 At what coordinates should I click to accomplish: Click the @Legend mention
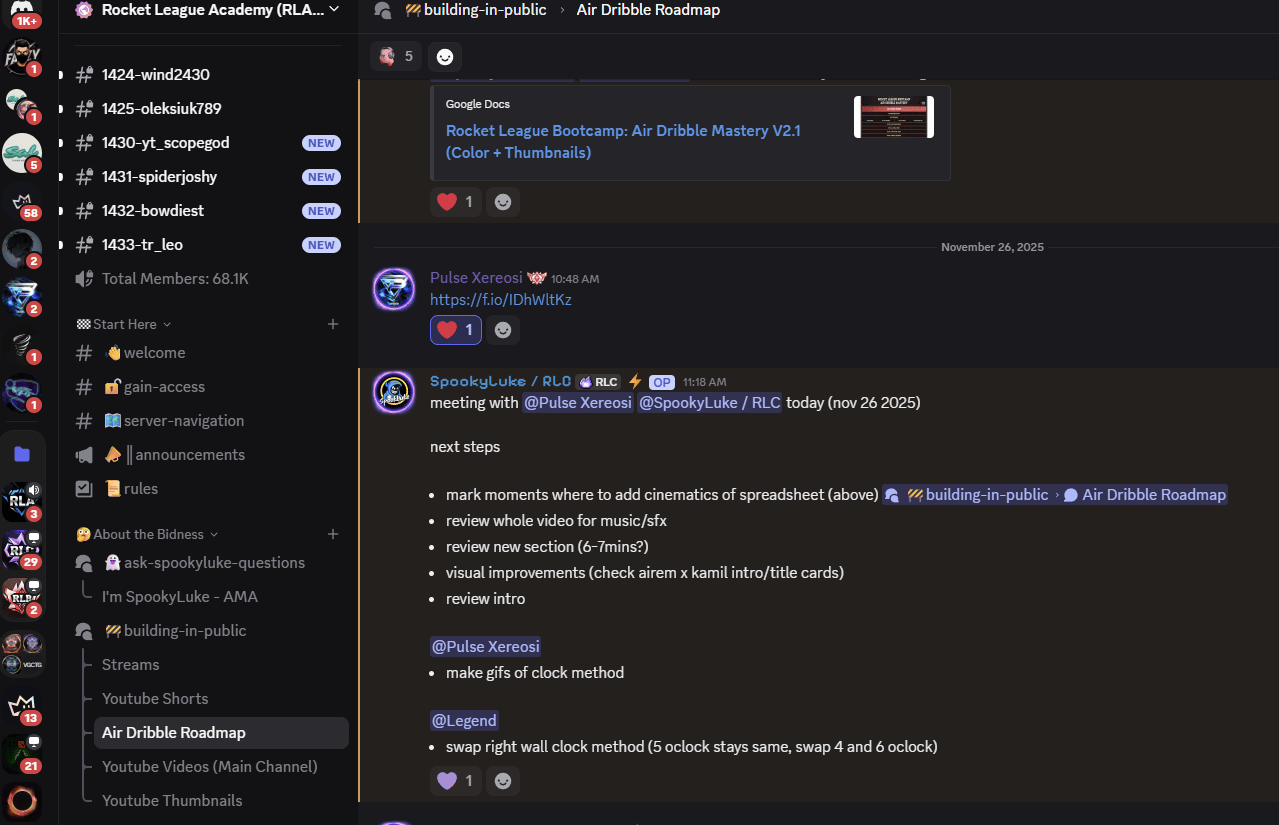tap(464, 720)
